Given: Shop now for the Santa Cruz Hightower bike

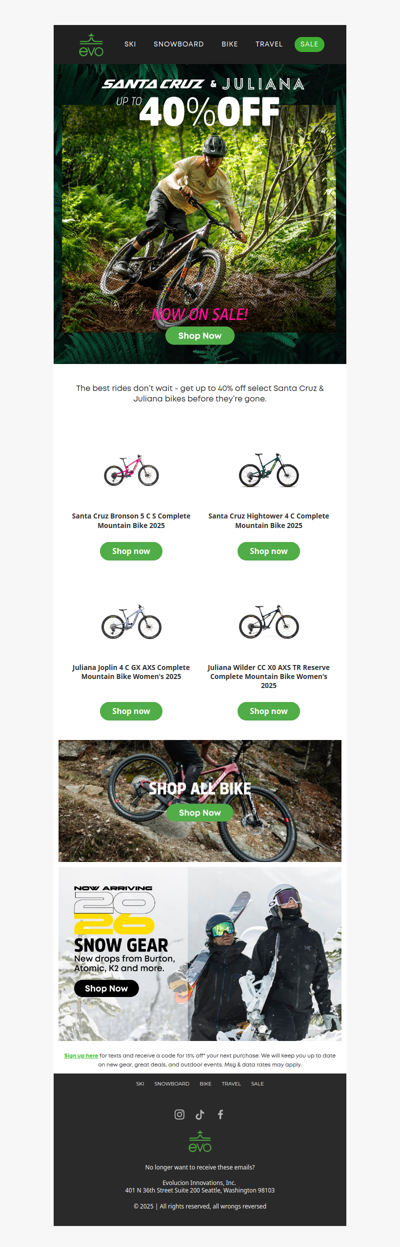Looking at the screenshot, I should tap(269, 551).
